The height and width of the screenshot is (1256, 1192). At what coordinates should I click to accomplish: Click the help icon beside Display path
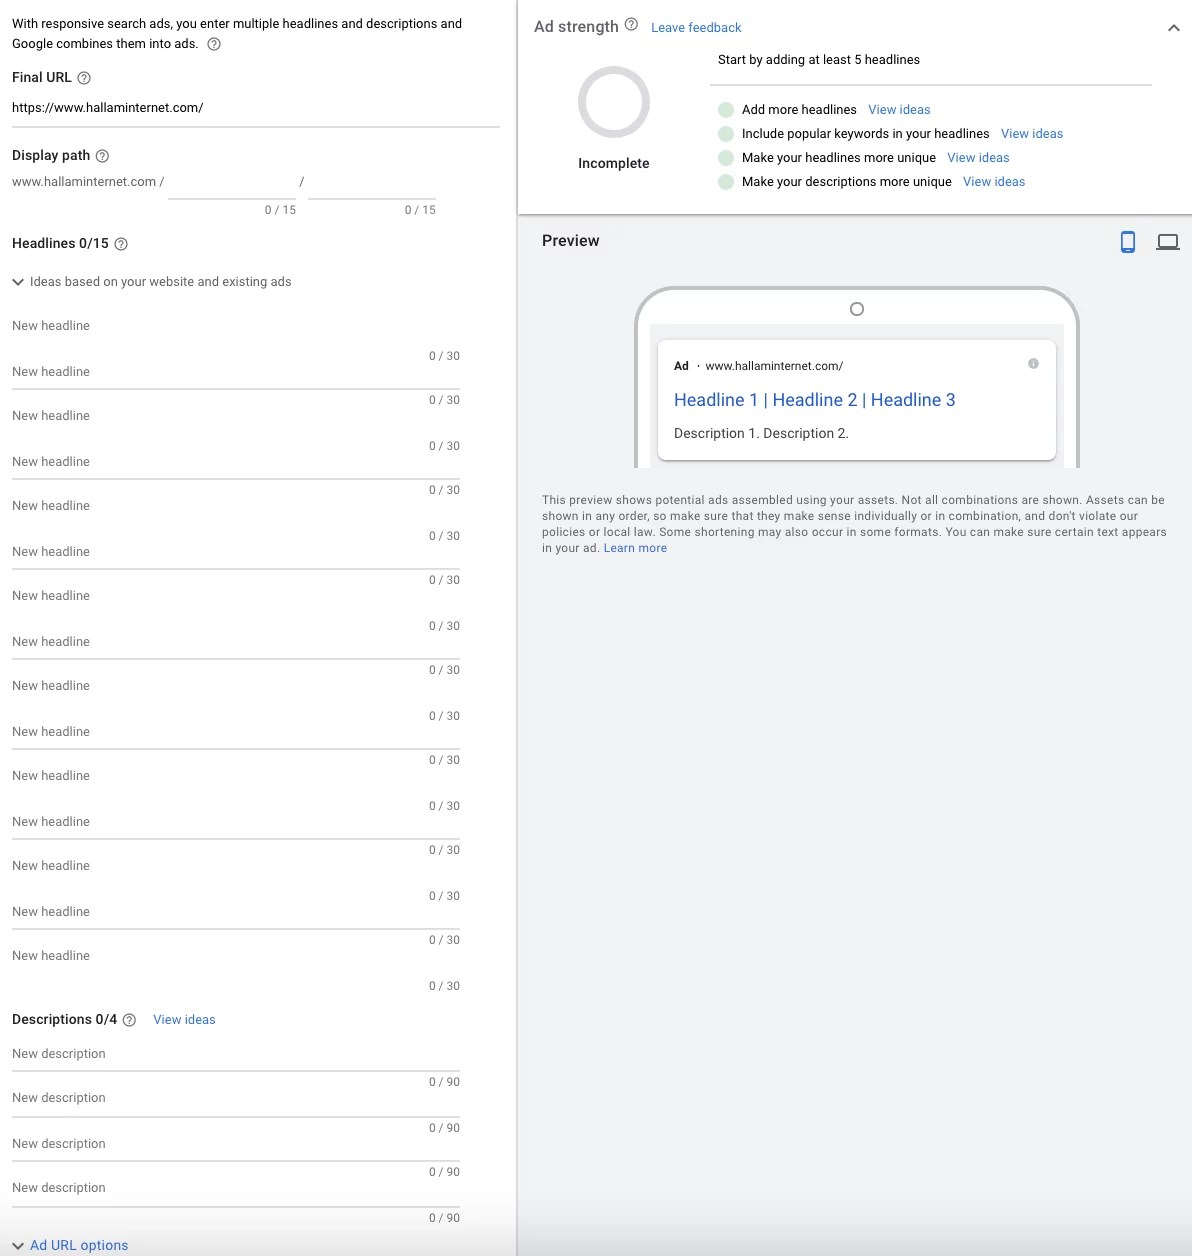(102, 156)
